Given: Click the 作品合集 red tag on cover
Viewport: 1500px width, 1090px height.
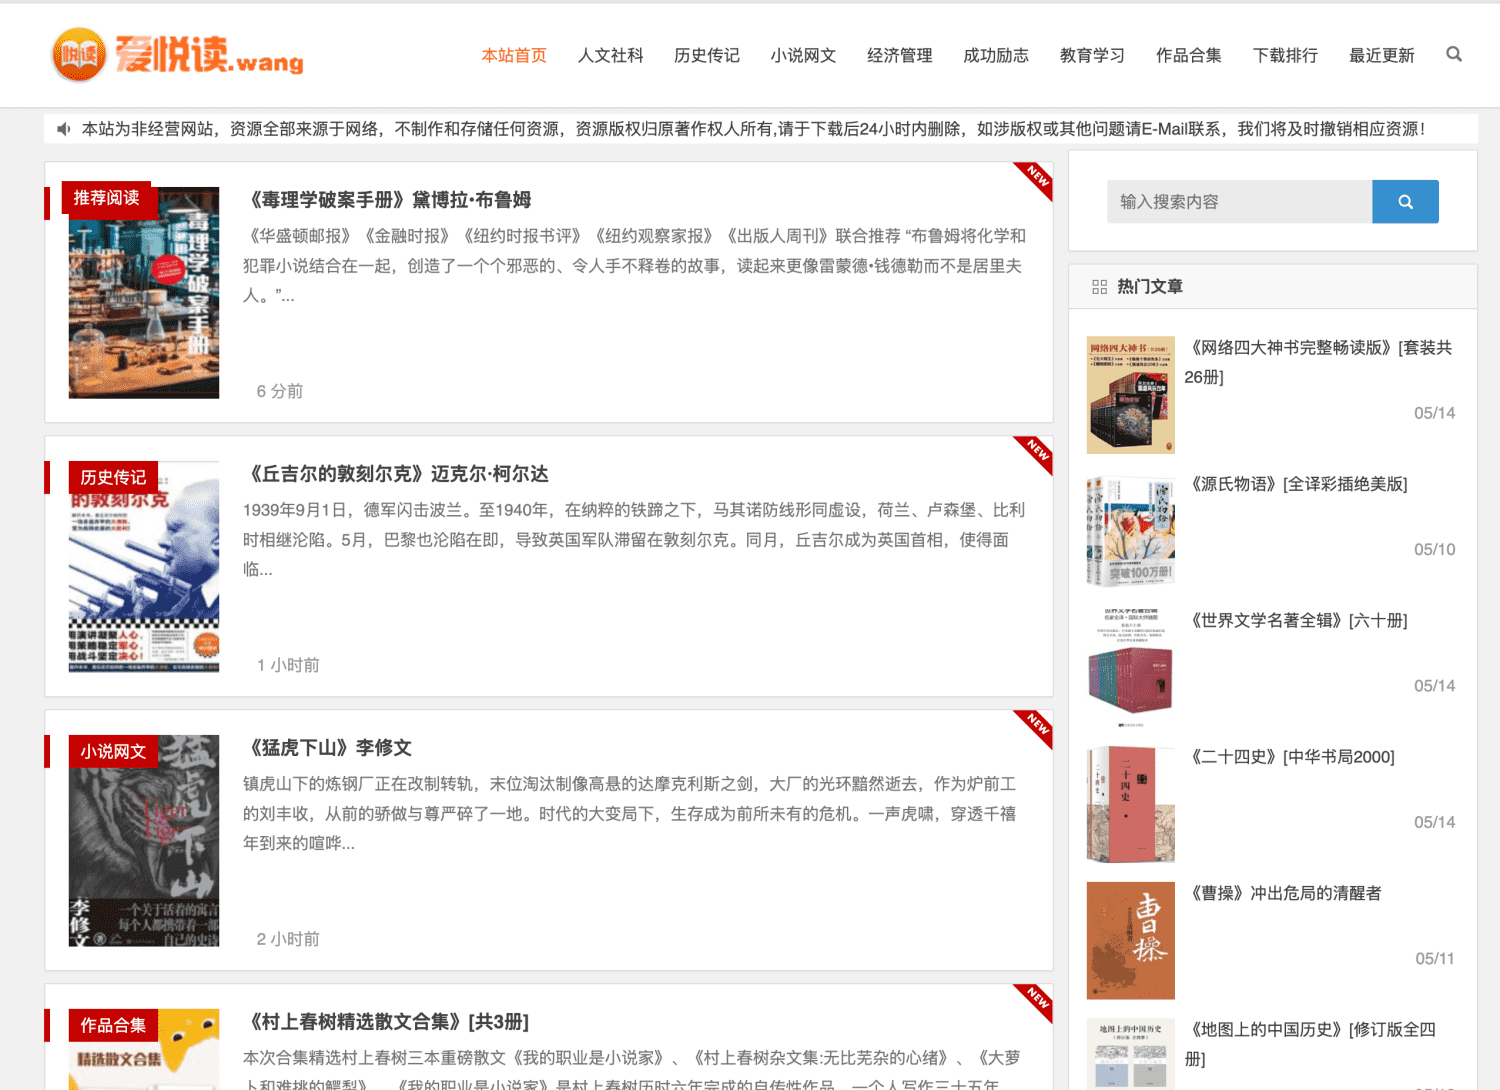Looking at the screenshot, I should pyautogui.click(x=113, y=1026).
